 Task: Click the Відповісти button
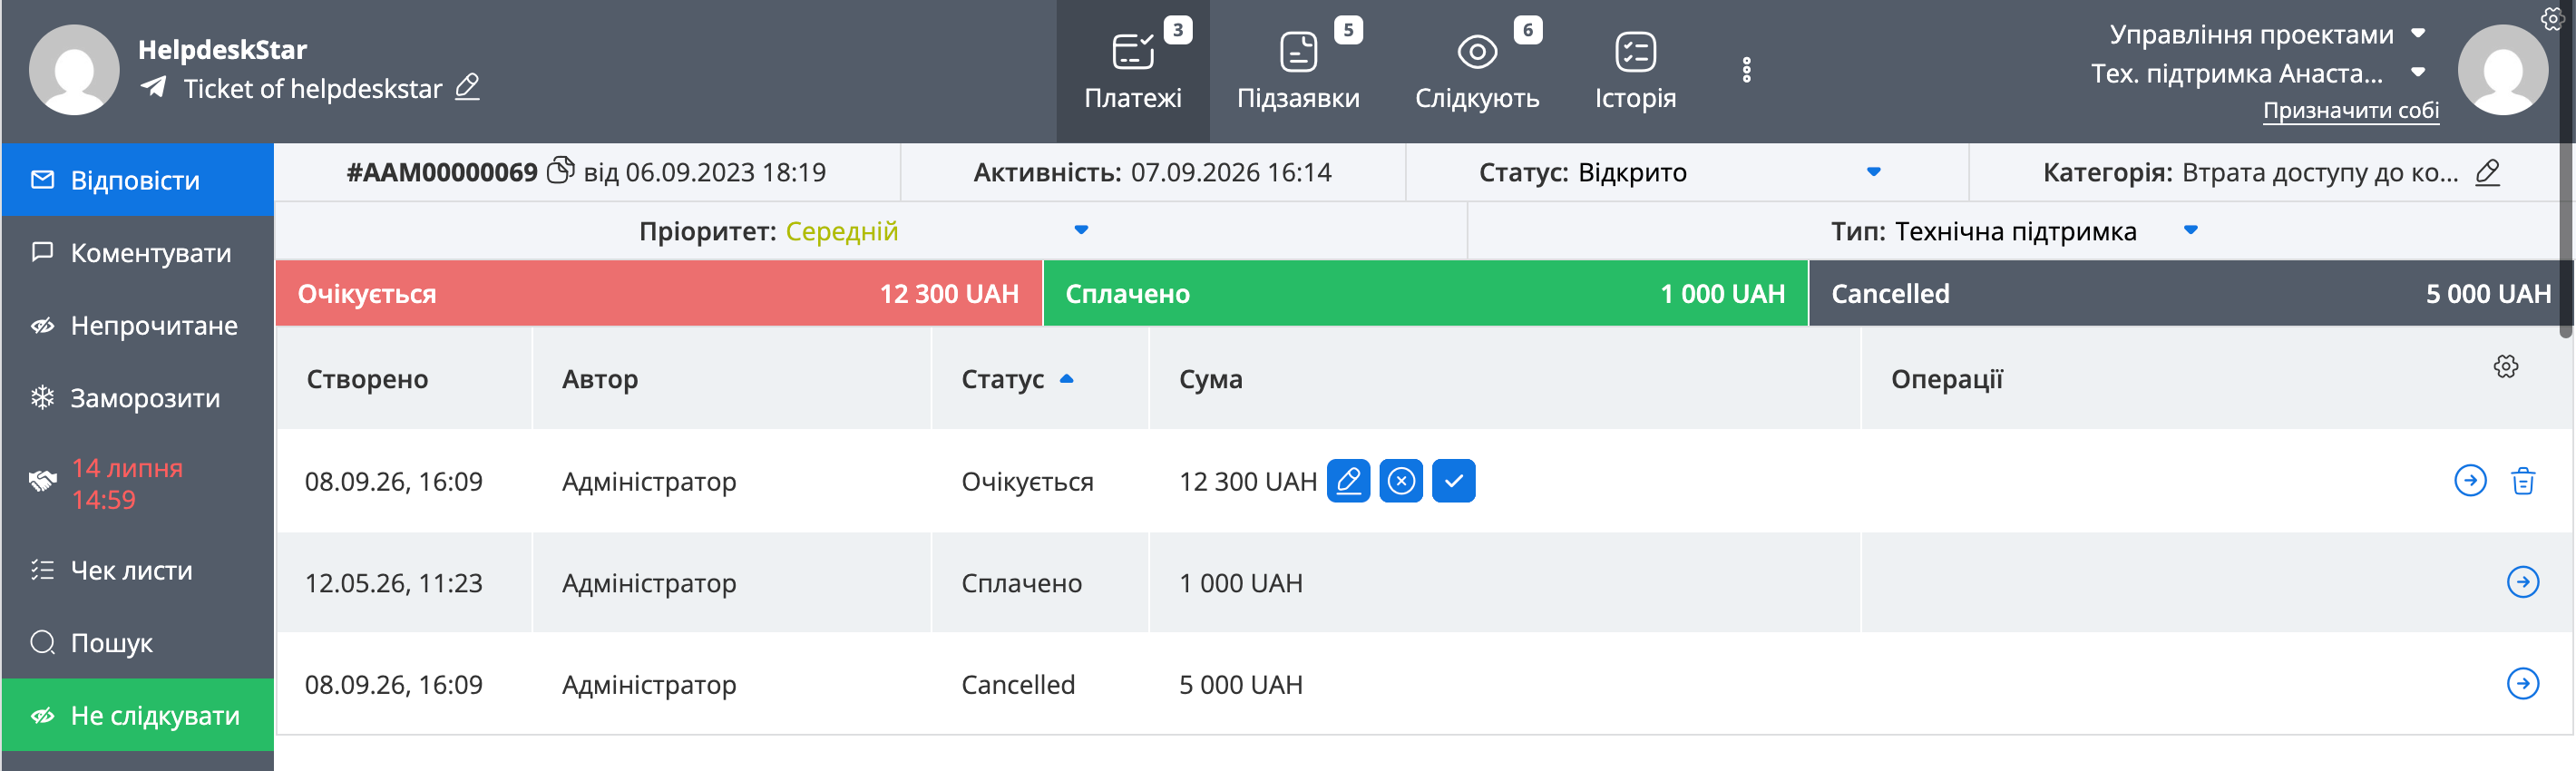pyautogui.click(x=138, y=180)
